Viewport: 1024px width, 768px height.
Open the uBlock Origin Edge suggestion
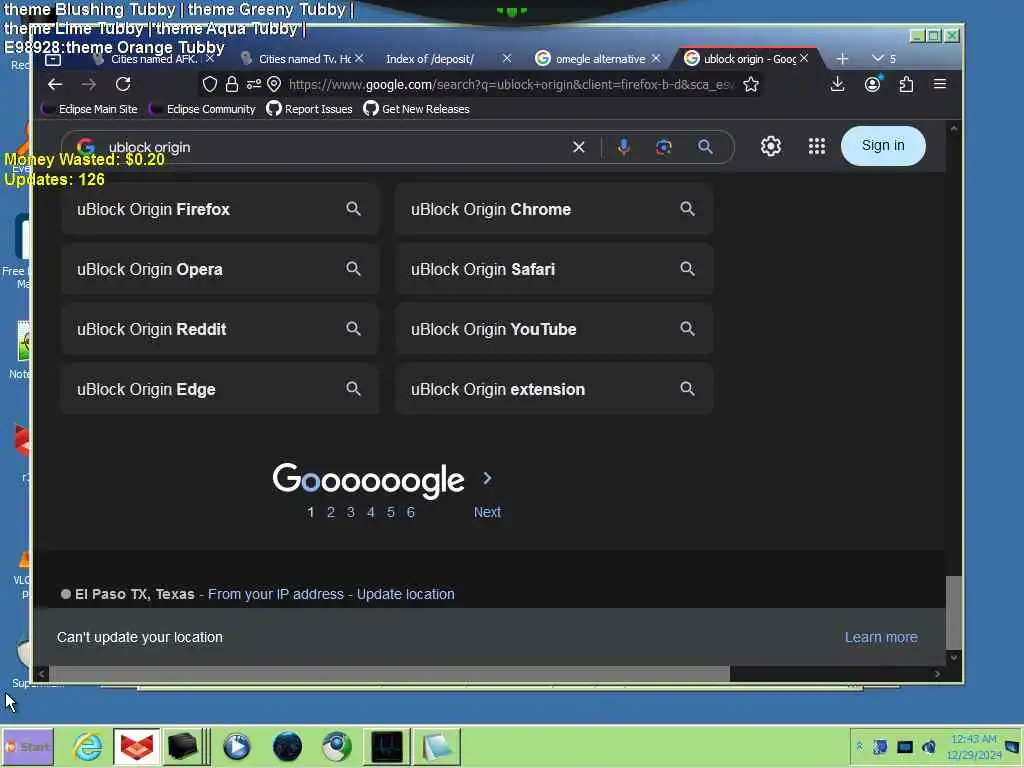[x=220, y=389]
